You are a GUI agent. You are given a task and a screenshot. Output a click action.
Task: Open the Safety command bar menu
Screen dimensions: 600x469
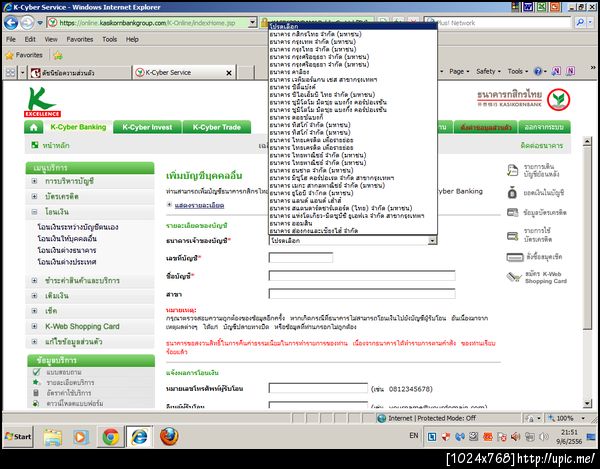pyautogui.click(x=488, y=72)
